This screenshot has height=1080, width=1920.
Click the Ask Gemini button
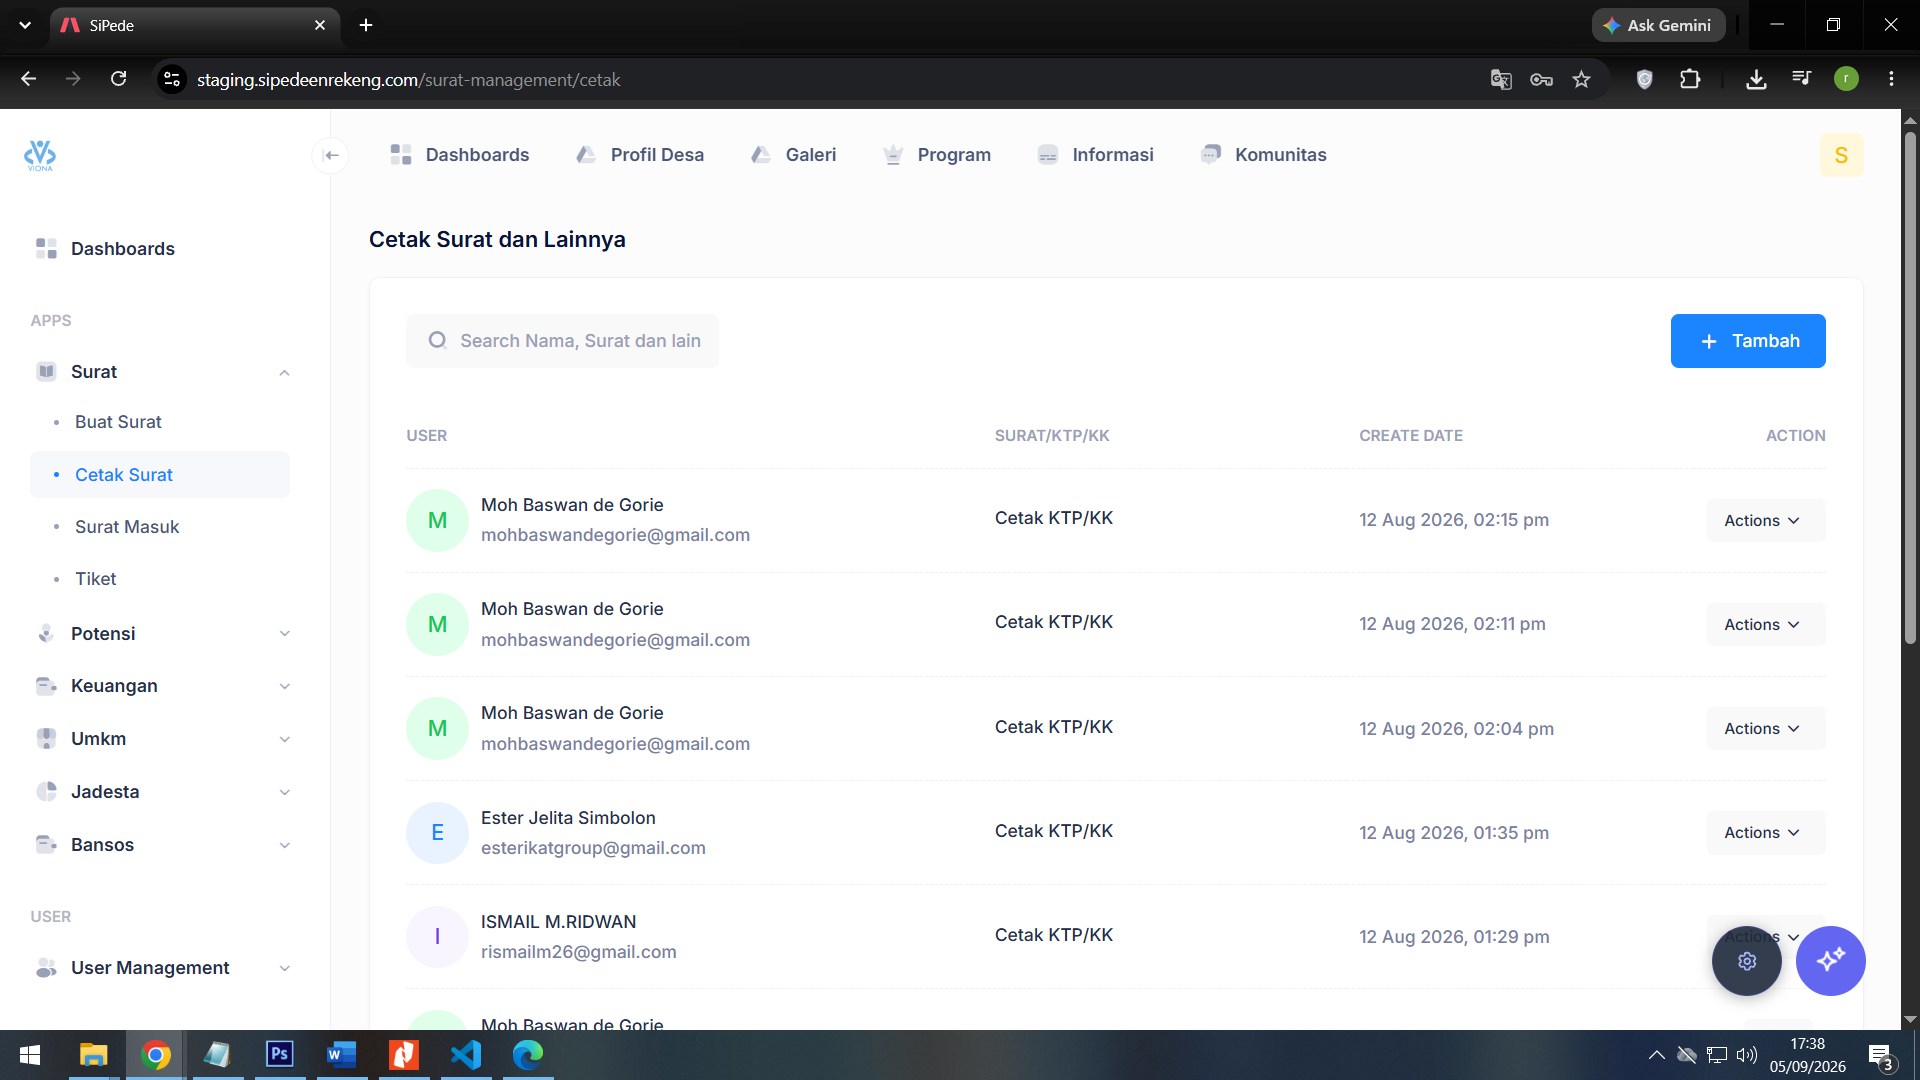click(1658, 26)
